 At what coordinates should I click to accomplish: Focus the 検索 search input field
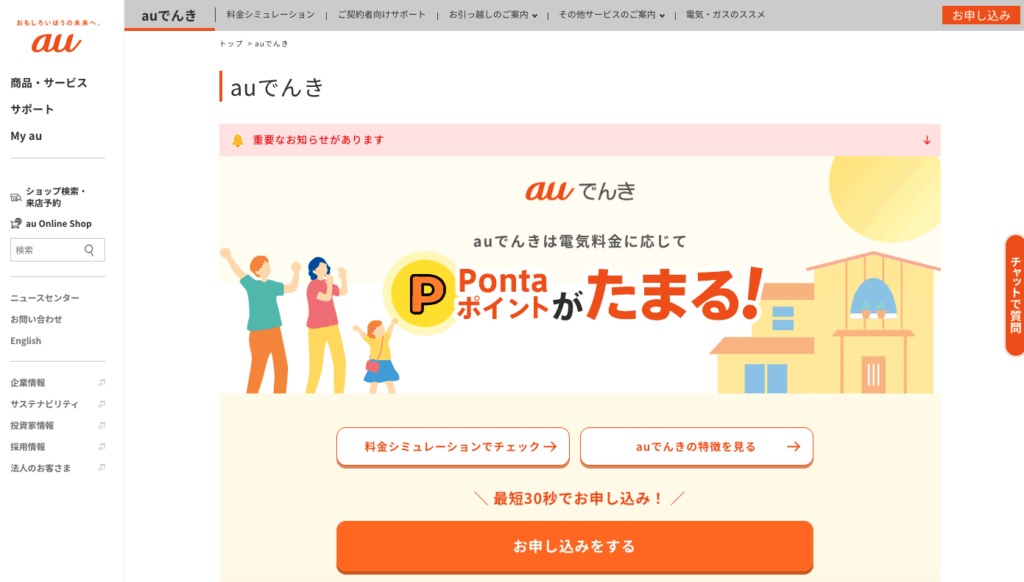[47, 250]
